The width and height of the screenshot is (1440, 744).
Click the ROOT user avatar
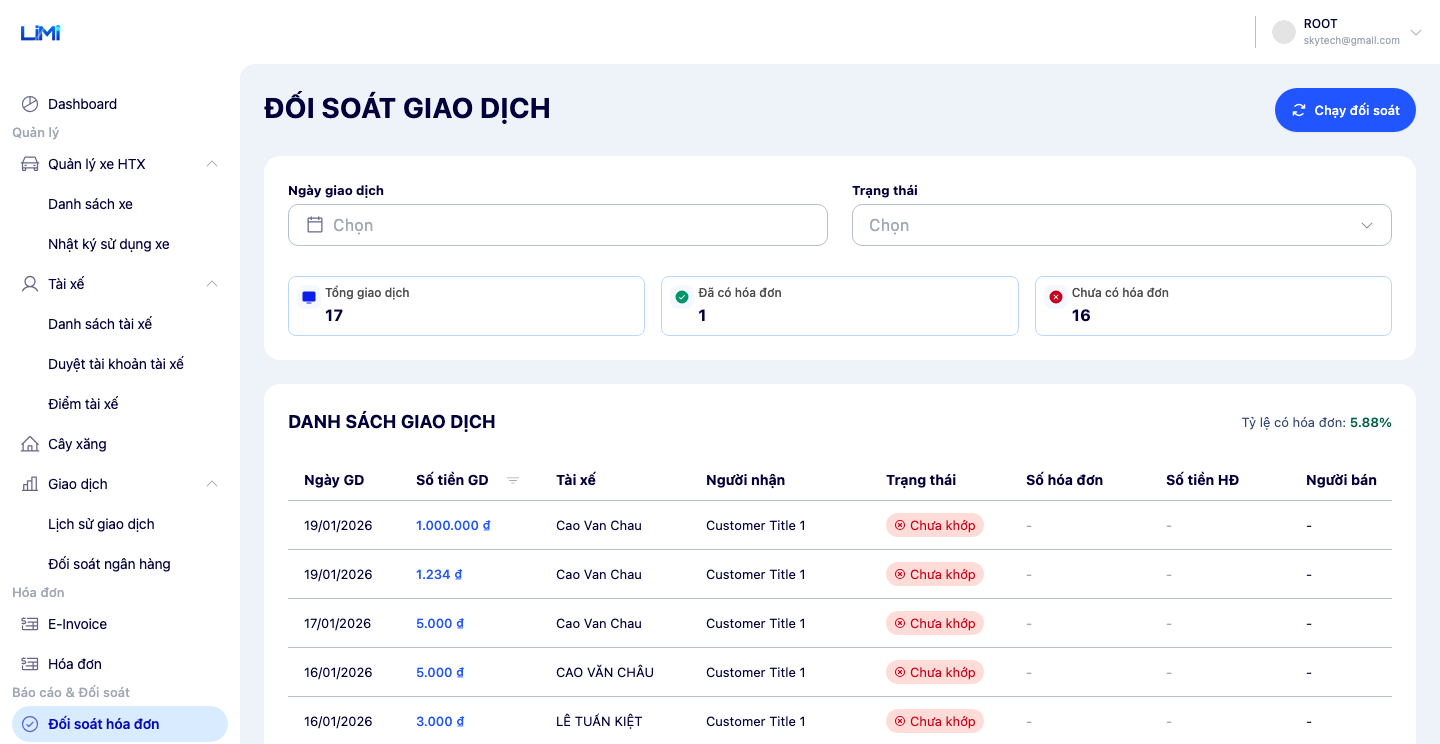click(x=1284, y=32)
